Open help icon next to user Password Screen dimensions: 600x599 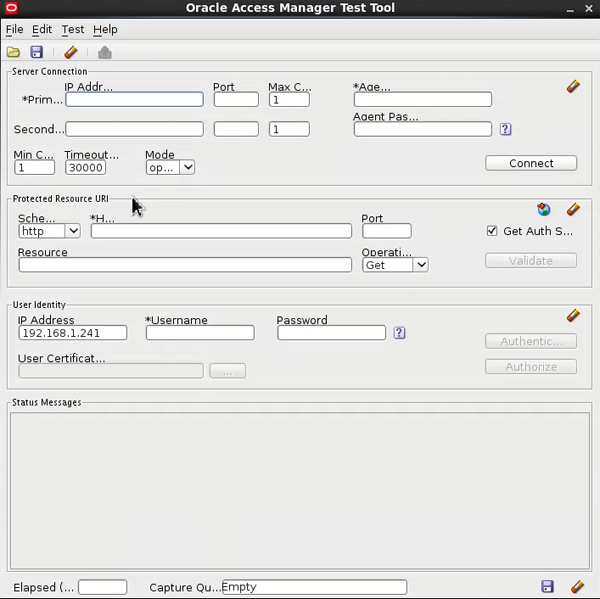(399, 333)
